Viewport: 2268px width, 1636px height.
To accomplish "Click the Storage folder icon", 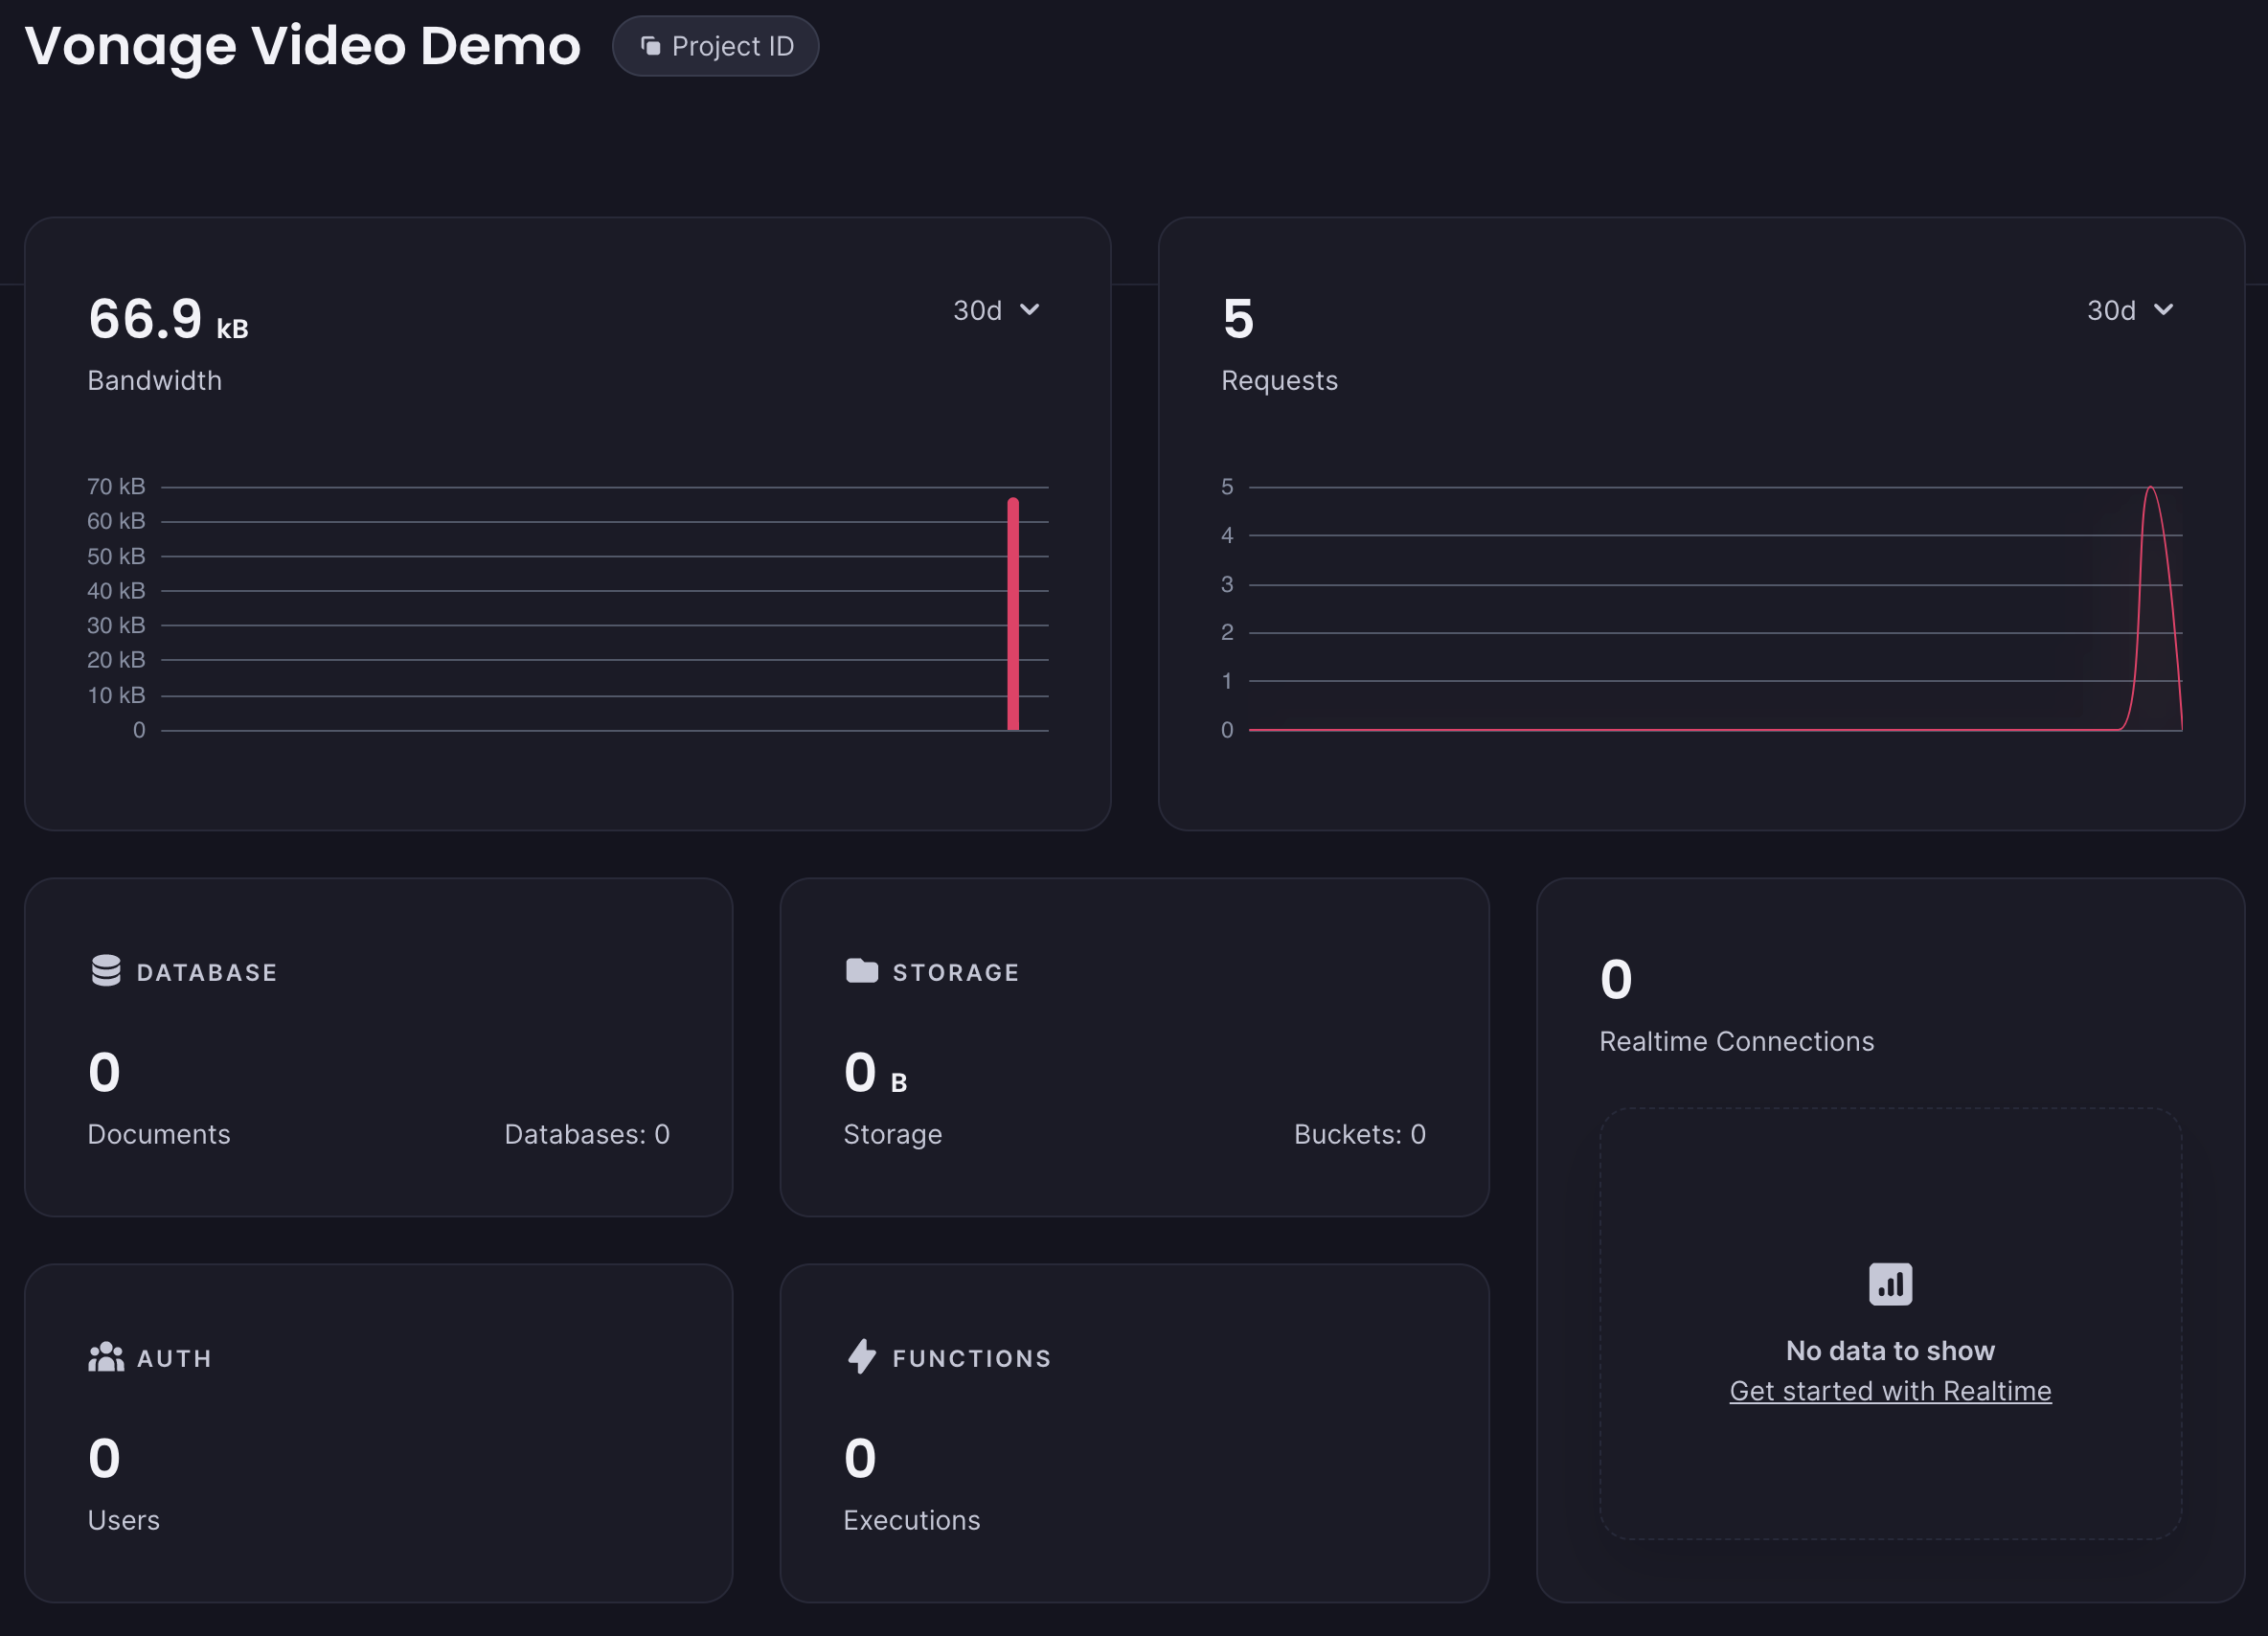I will [x=861, y=970].
